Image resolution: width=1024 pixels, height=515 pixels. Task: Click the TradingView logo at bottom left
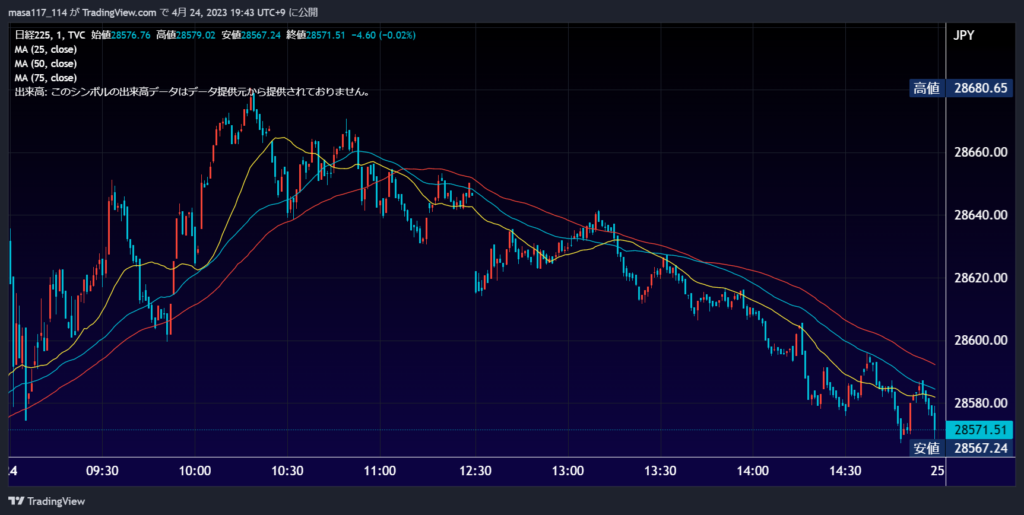(x=46, y=501)
